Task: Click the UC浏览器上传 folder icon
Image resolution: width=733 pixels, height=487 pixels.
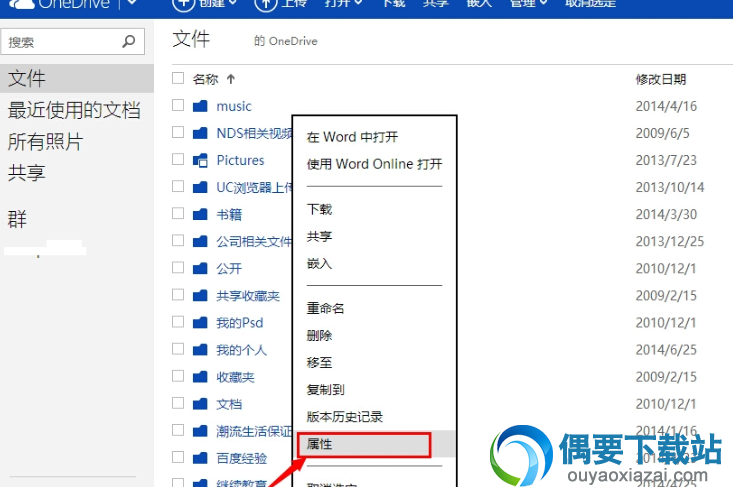Action: pyautogui.click(x=200, y=187)
